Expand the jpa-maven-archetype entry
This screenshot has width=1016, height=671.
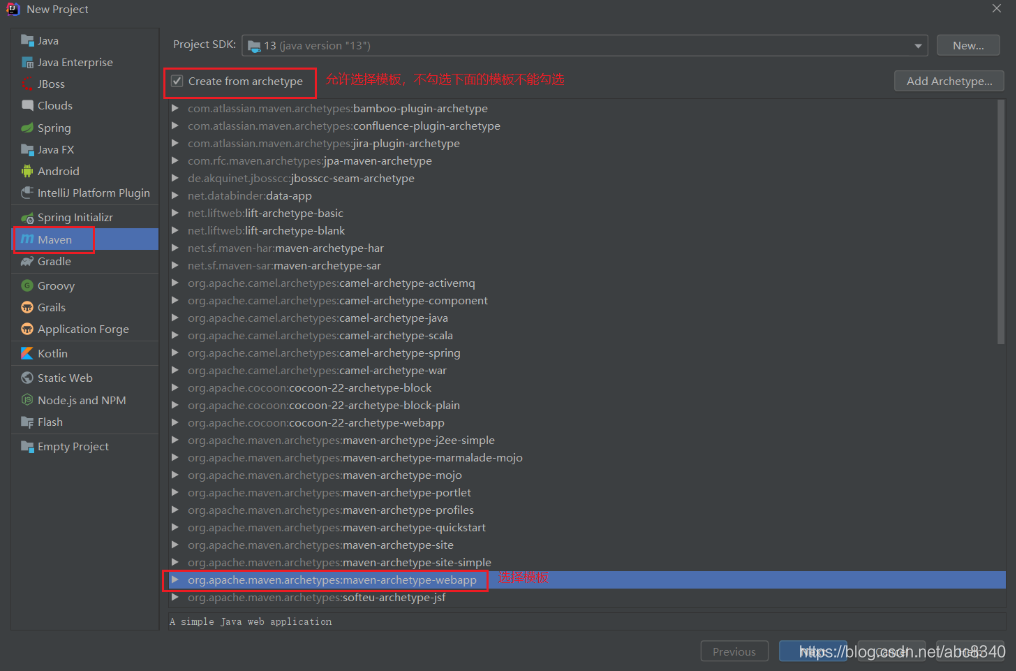pyautogui.click(x=175, y=161)
